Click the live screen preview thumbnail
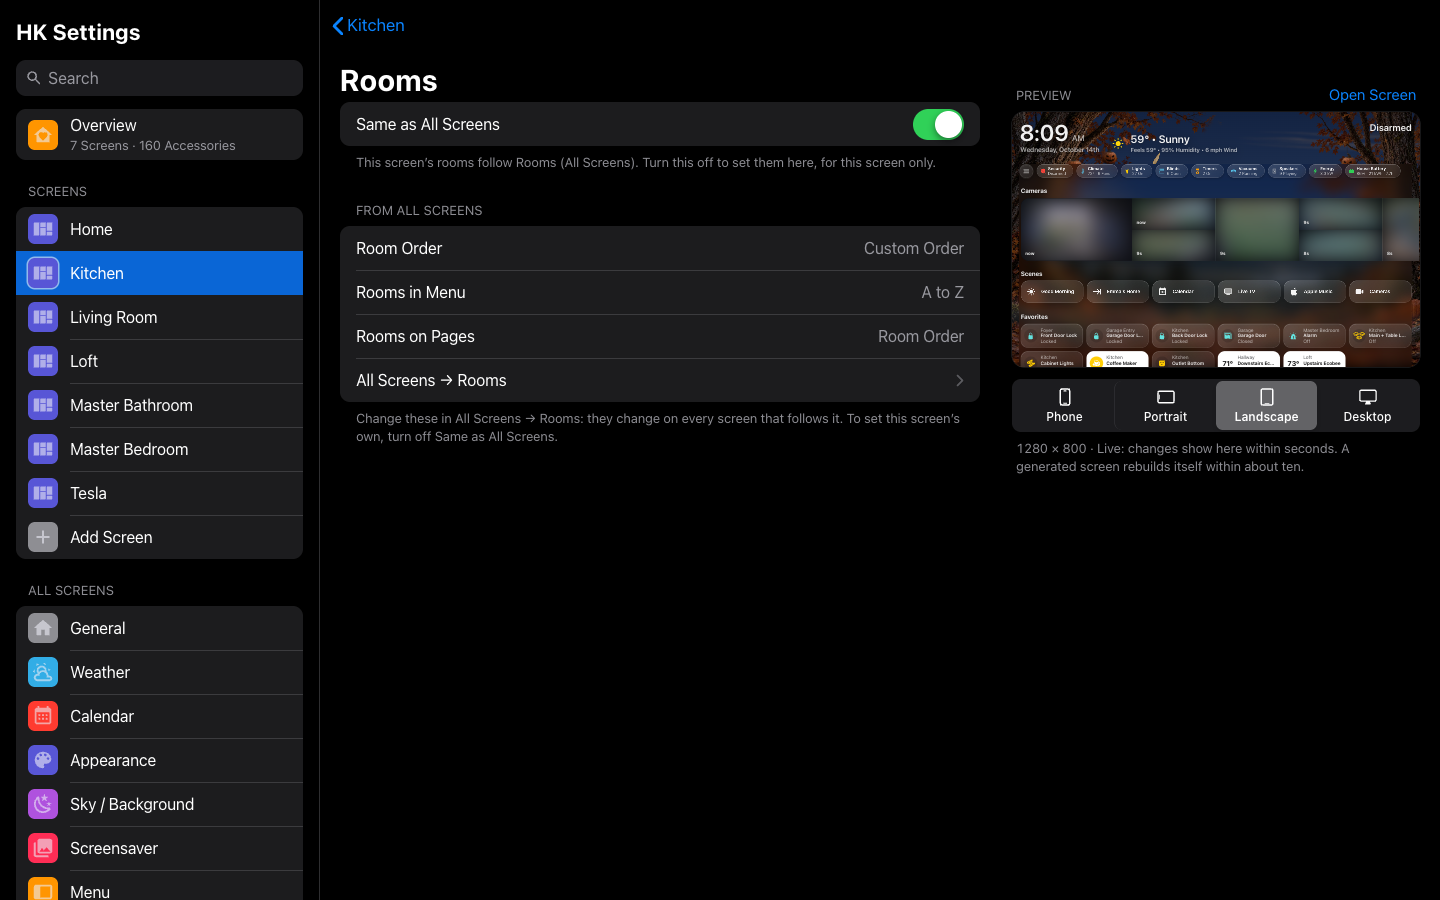The height and width of the screenshot is (900, 1440). (x=1215, y=239)
